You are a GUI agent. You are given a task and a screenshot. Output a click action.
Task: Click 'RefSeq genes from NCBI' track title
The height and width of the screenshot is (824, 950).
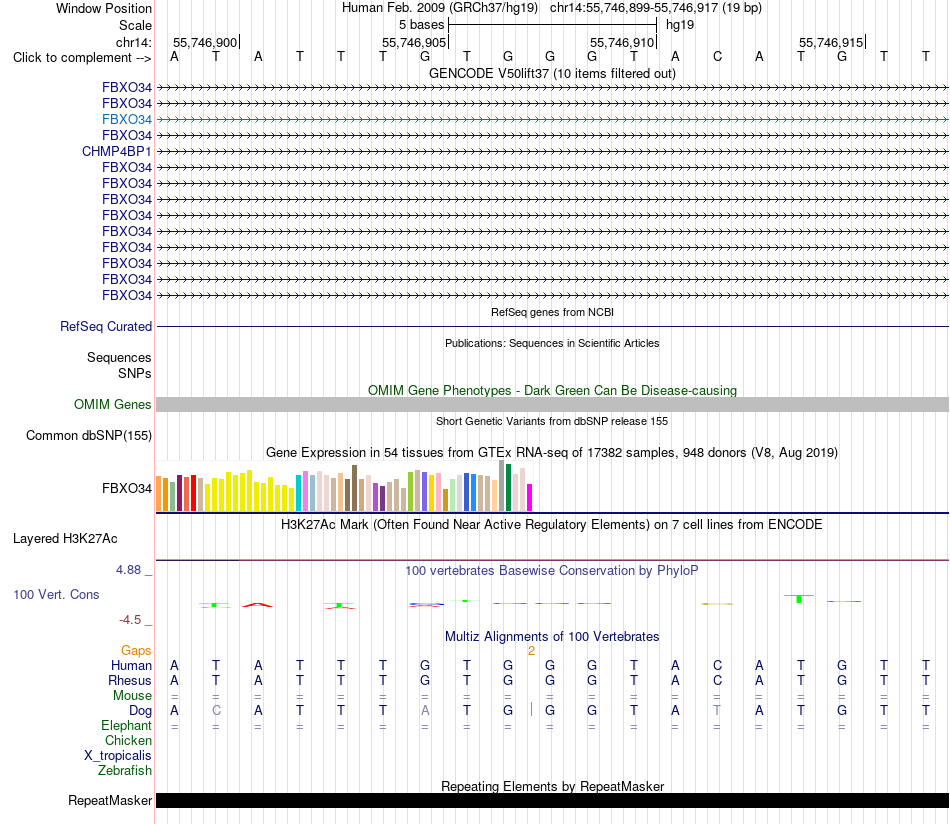[552, 312]
